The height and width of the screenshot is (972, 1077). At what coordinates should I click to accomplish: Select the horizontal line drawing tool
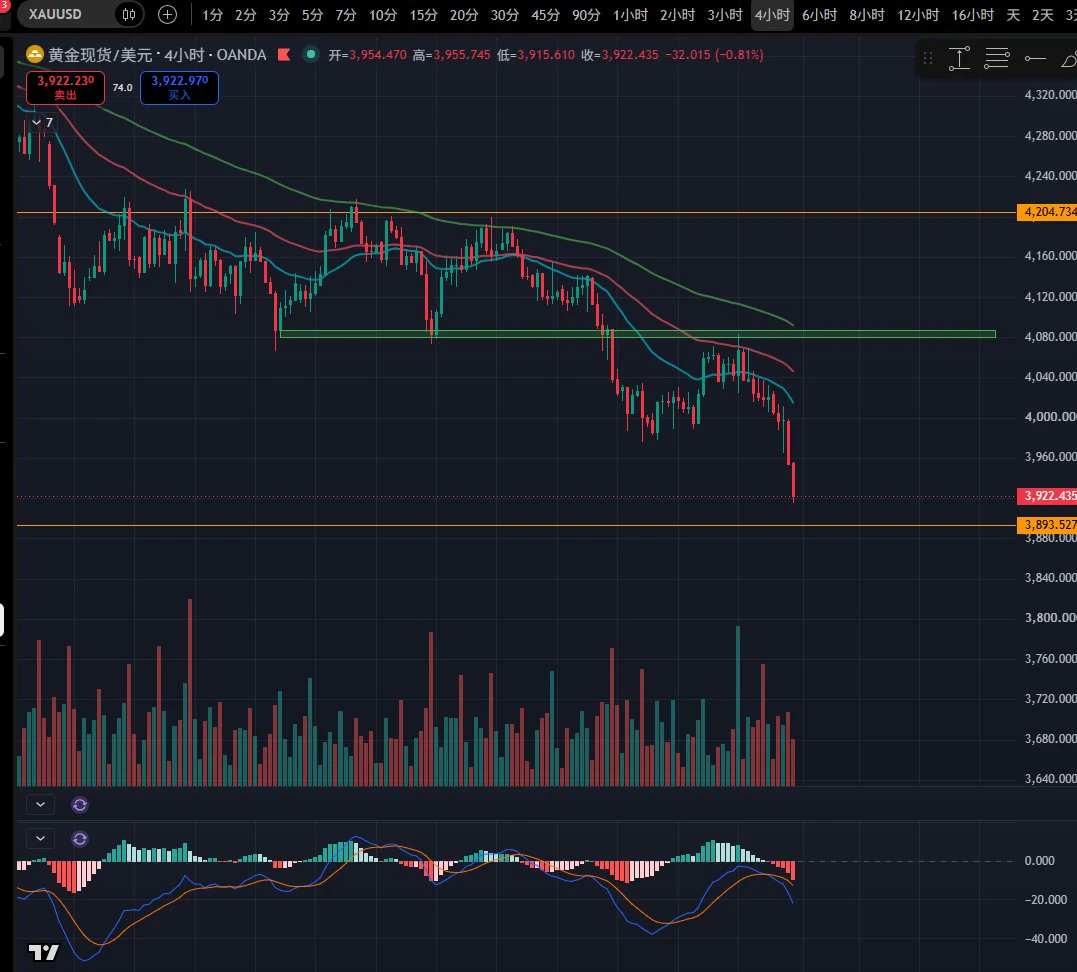coord(1035,58)
